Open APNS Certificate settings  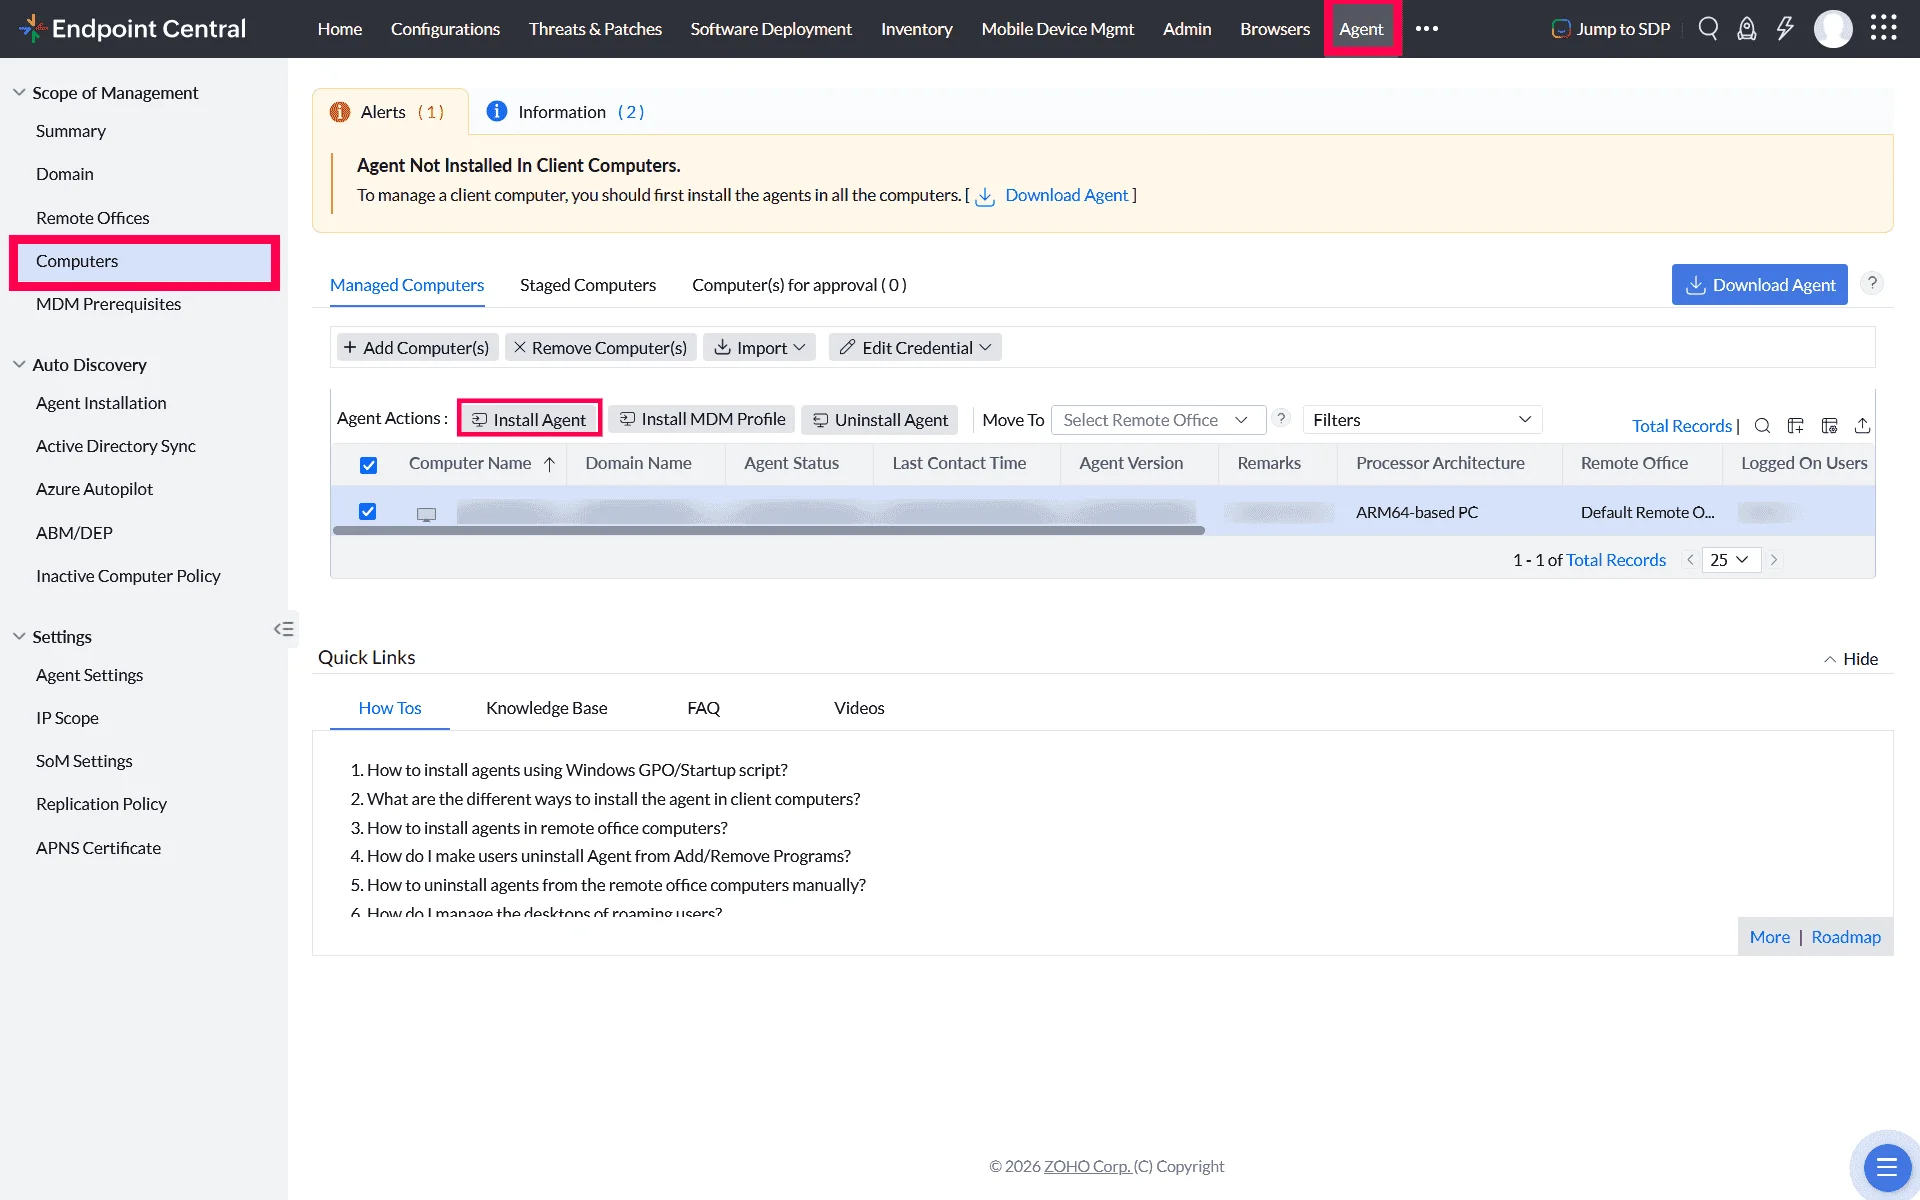(98, 848)
